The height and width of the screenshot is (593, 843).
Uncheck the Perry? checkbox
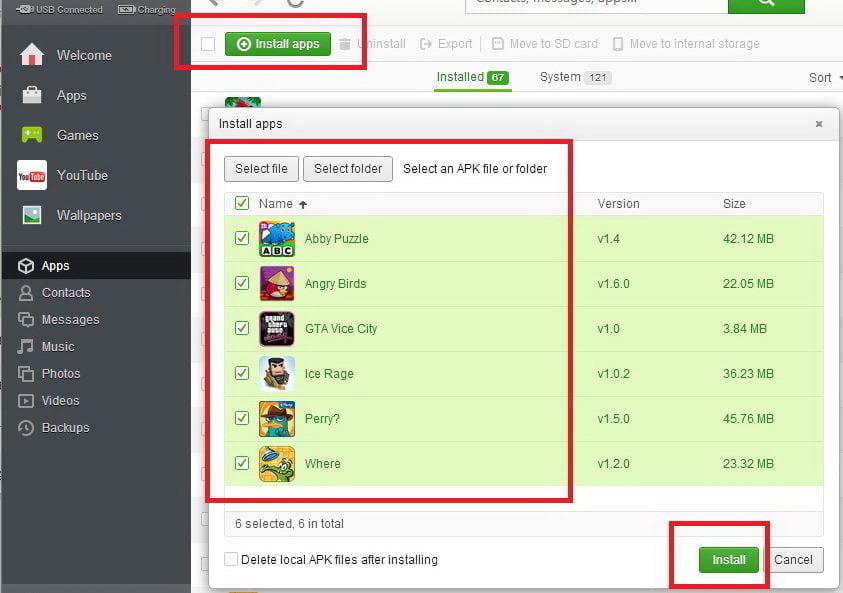point(242,418)
